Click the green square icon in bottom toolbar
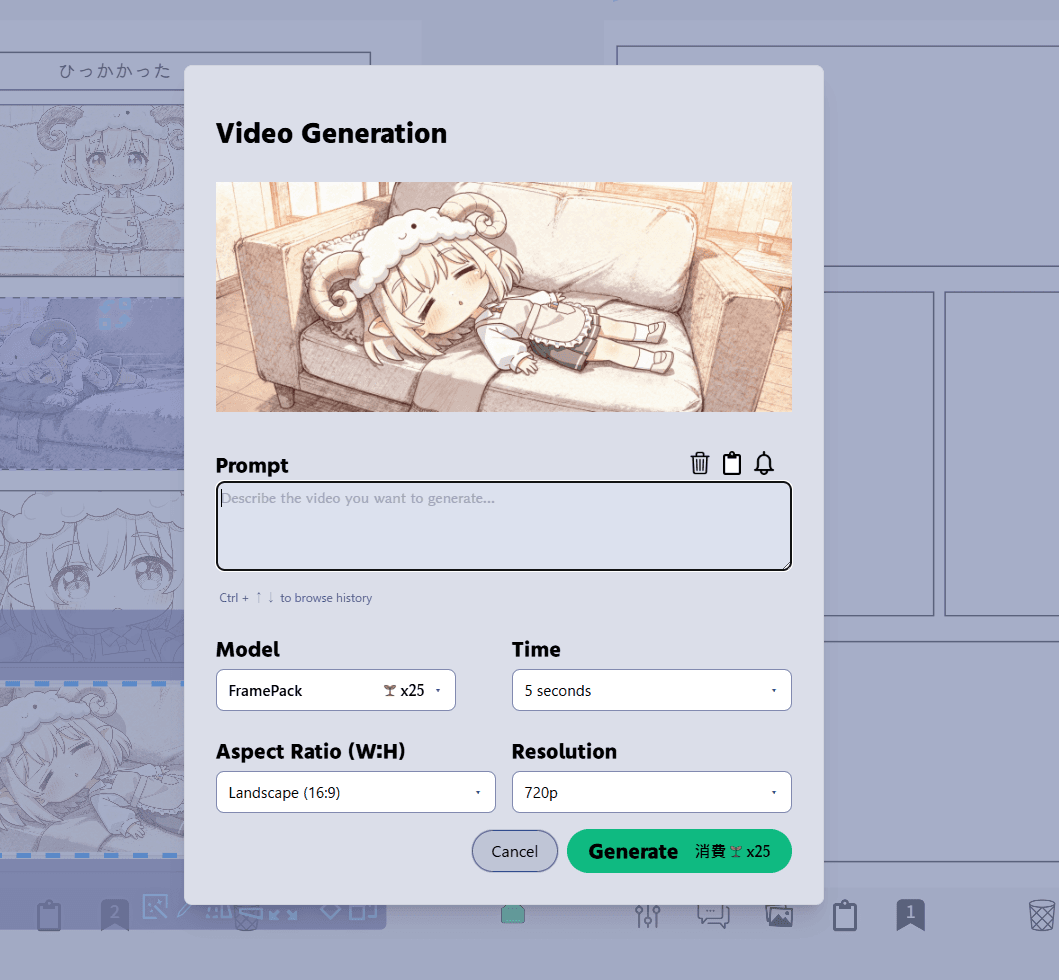The width and height of the screenshot is (1059, 980). (514, 914)
